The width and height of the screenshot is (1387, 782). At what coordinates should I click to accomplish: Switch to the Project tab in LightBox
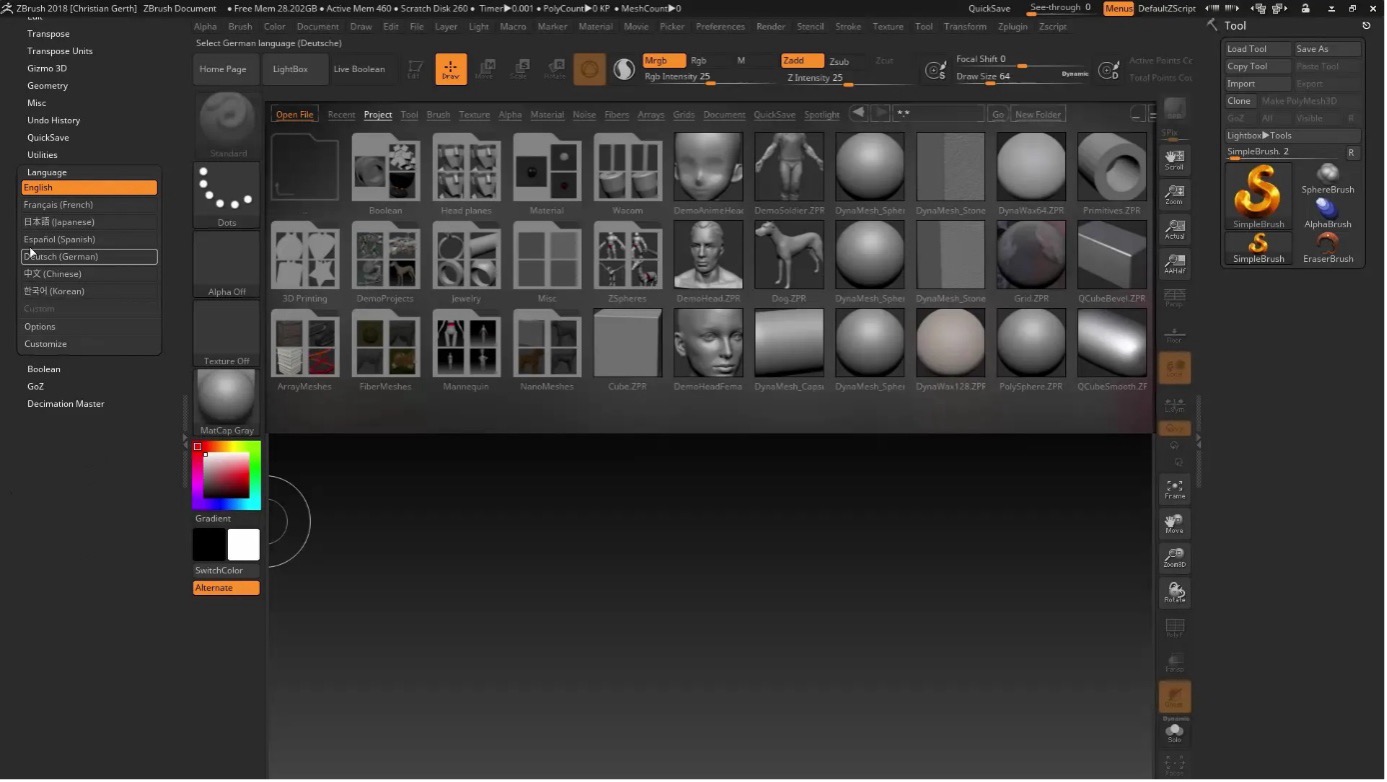tap(378, 115)
